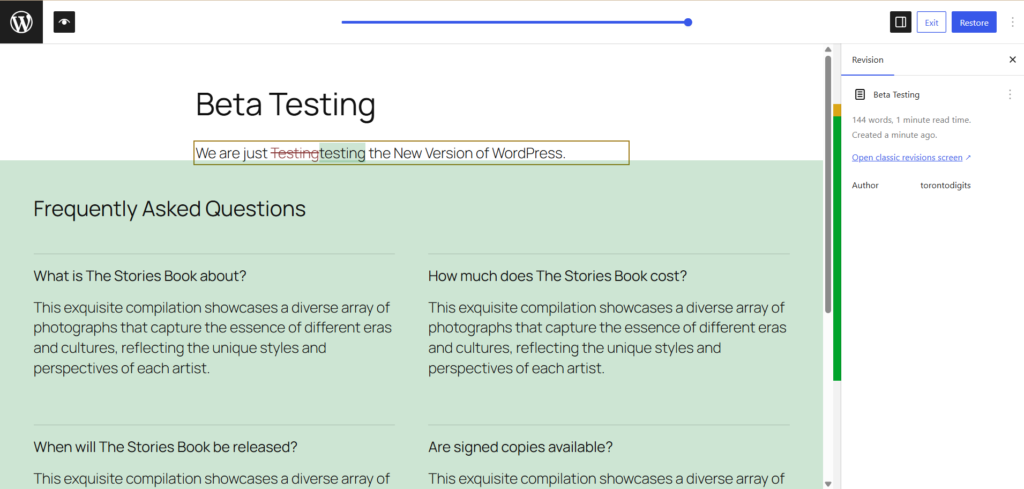This screenshot has width=1024, height=489.
Task: Toggle the eye icon to show changes
Action: (64, 22)
